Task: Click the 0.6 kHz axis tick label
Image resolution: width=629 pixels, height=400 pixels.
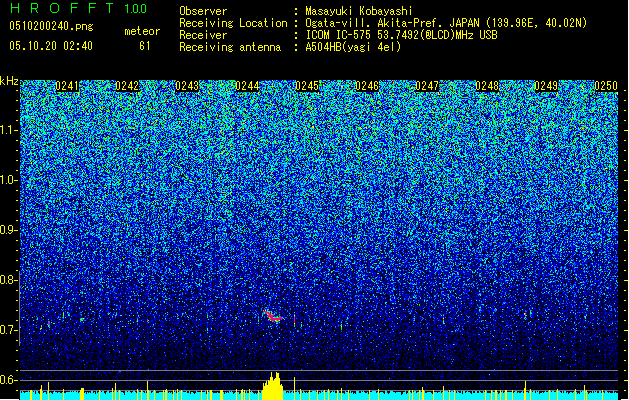Action: [9, 380]
